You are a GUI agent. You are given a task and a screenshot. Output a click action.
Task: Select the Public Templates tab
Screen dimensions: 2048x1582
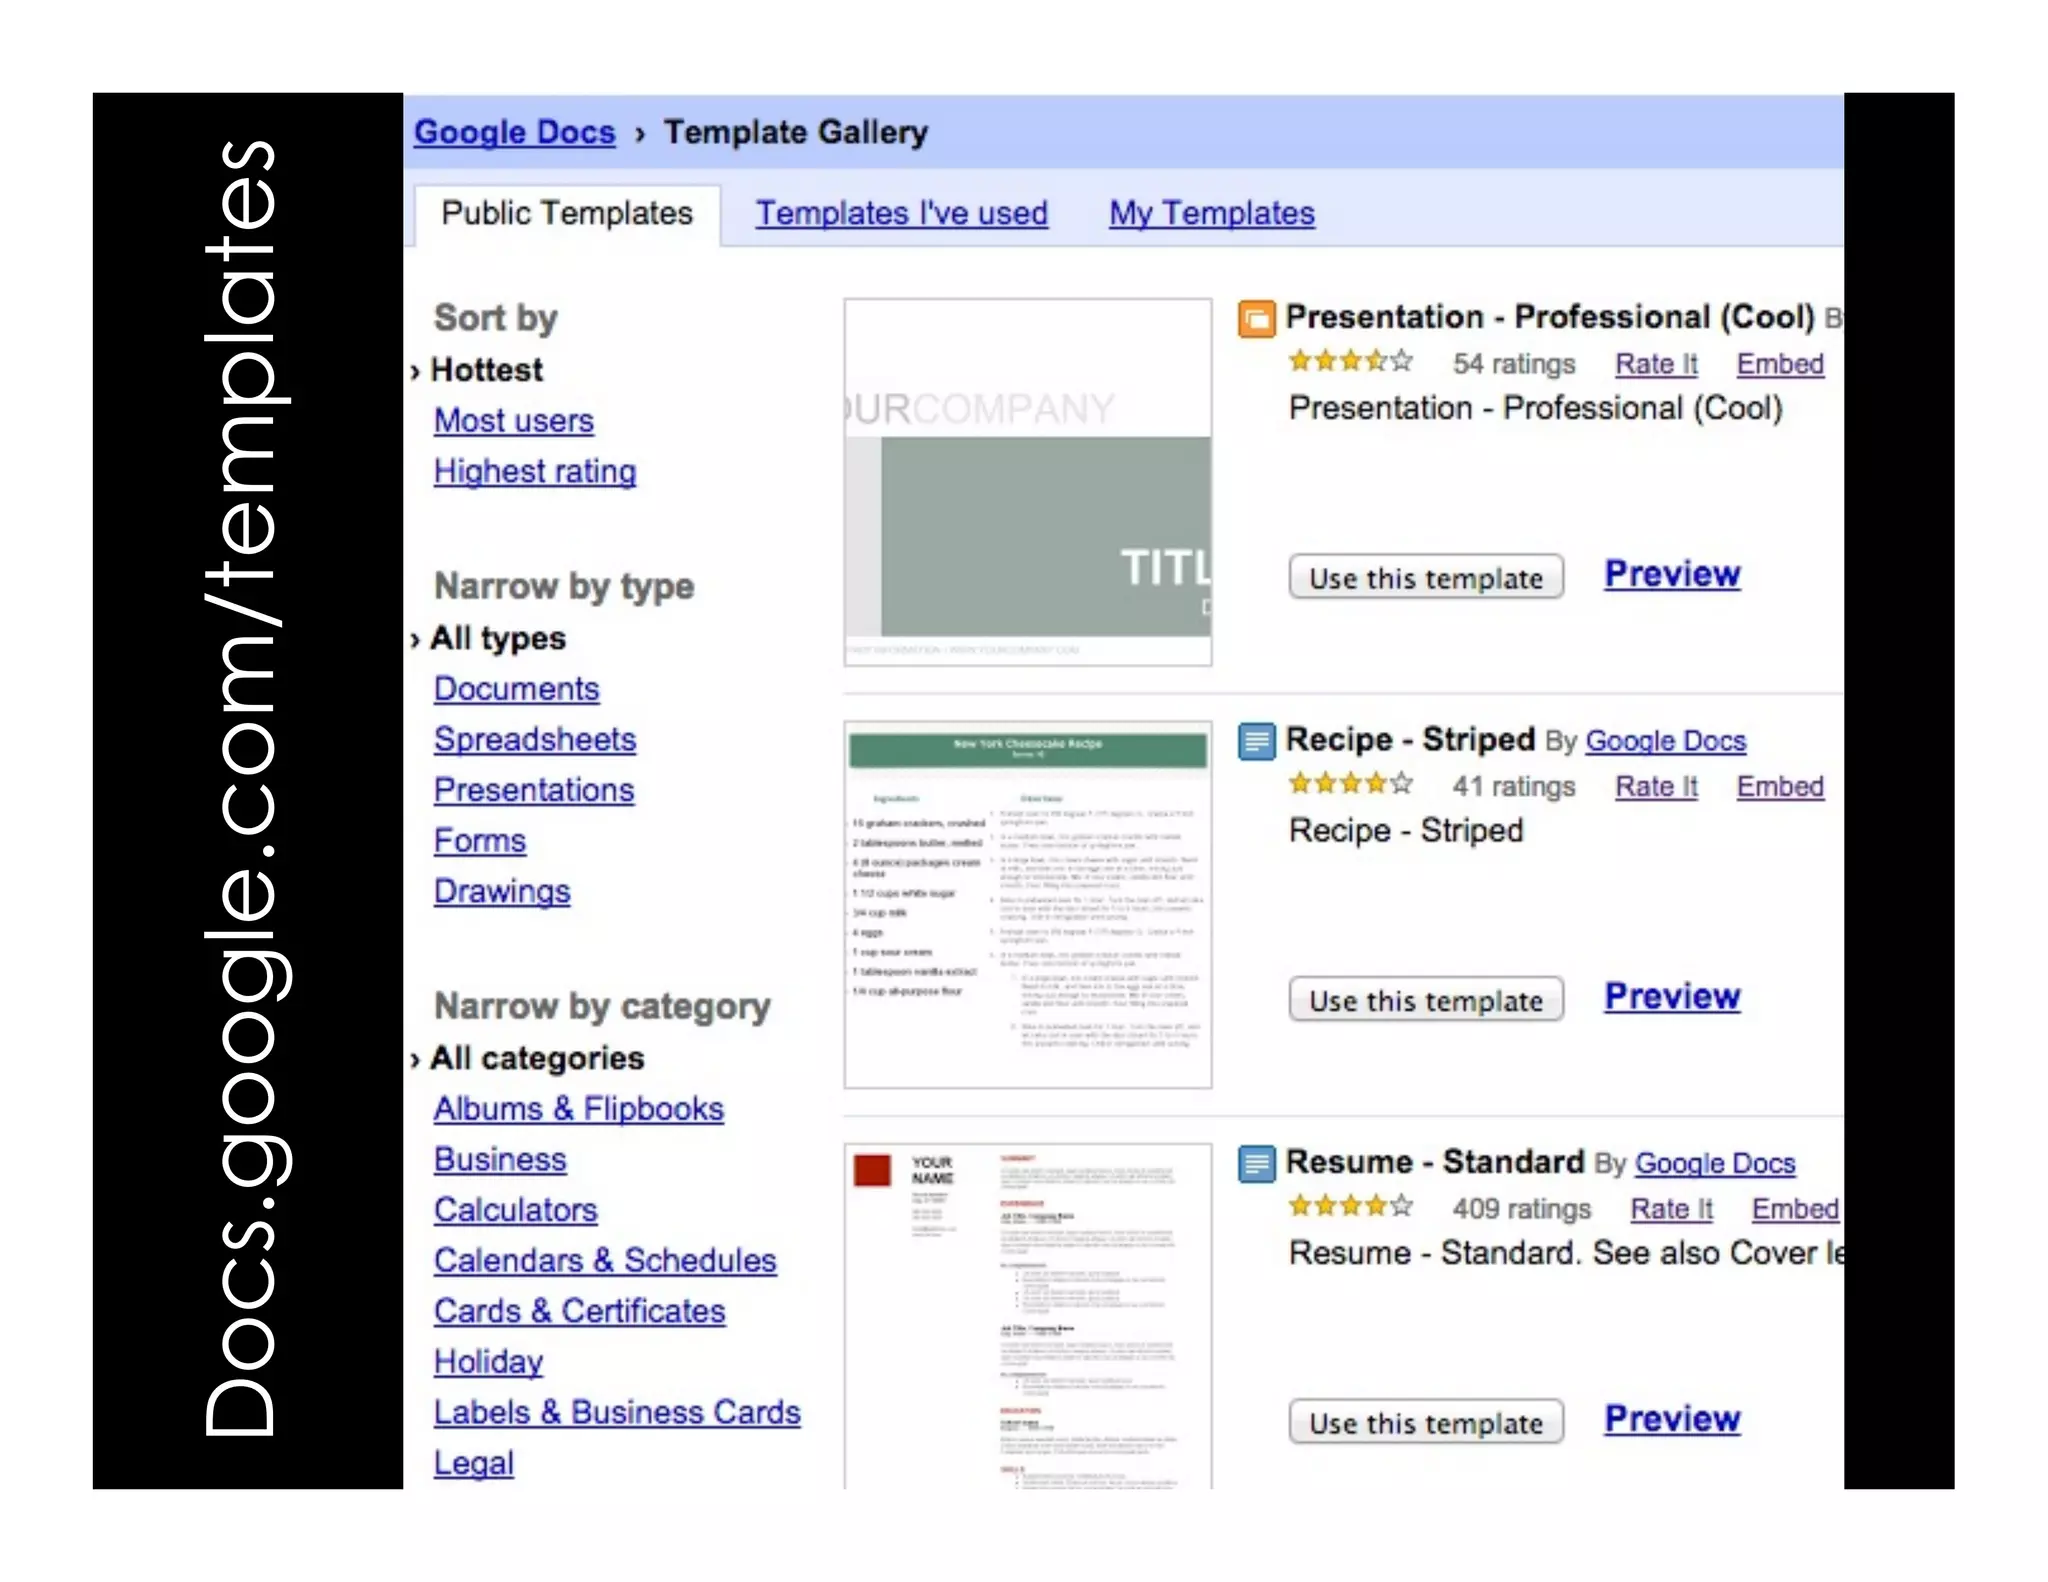tap(566, 213)
